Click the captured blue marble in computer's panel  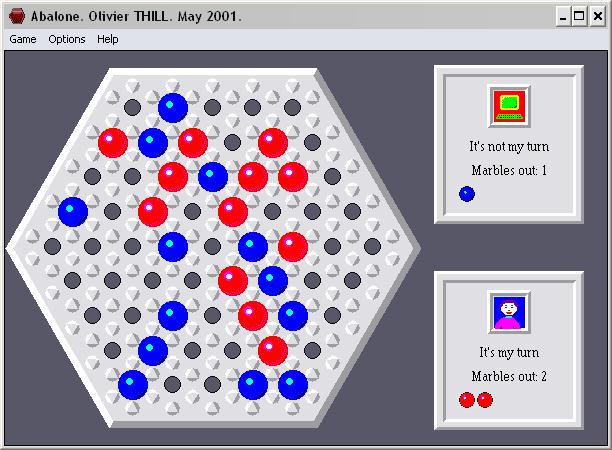(x=467, y=194)
